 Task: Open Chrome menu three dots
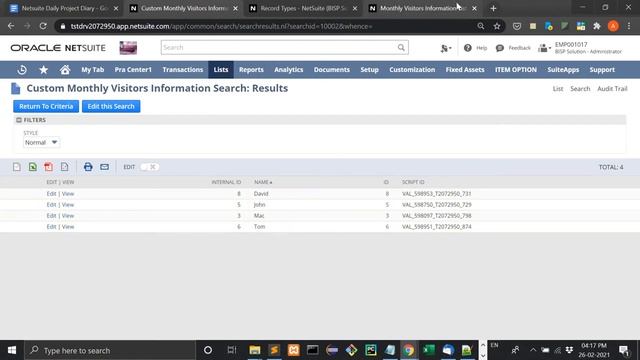click(x=629, y=26)
